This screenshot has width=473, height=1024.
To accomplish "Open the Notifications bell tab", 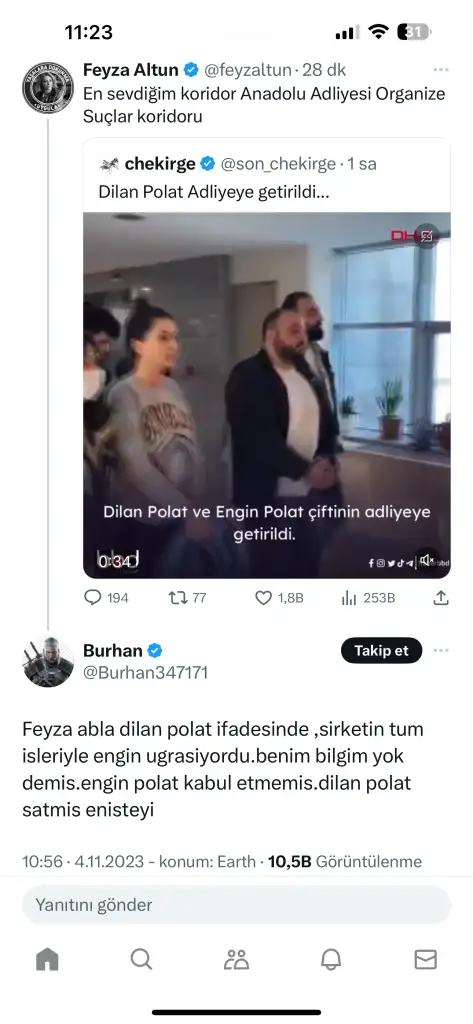I will pyautogui.click(x=331, y=959).
